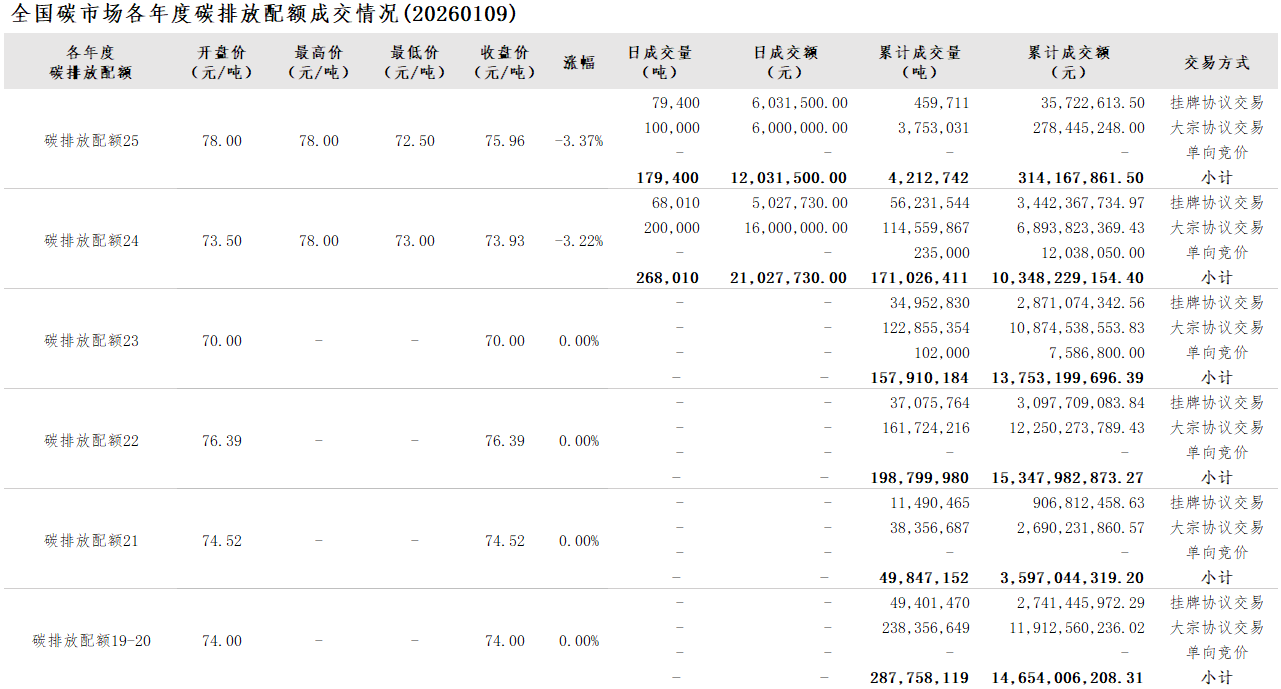
Task: Select the 最低价 column header
Action: tap(414, 62)
